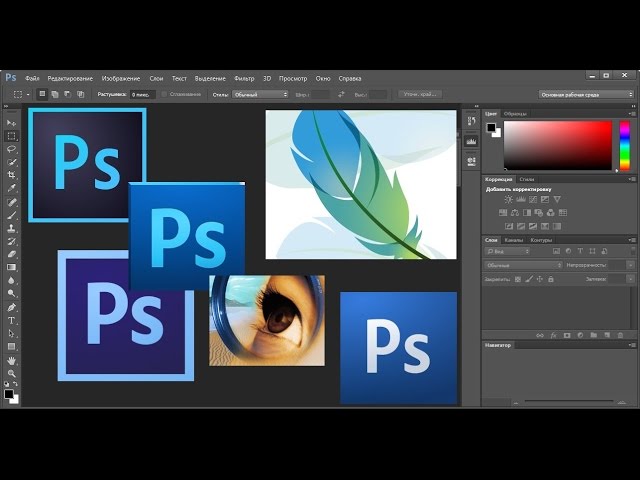
Task: Switch to the Образцы tab
Action: tap(515, 114)
